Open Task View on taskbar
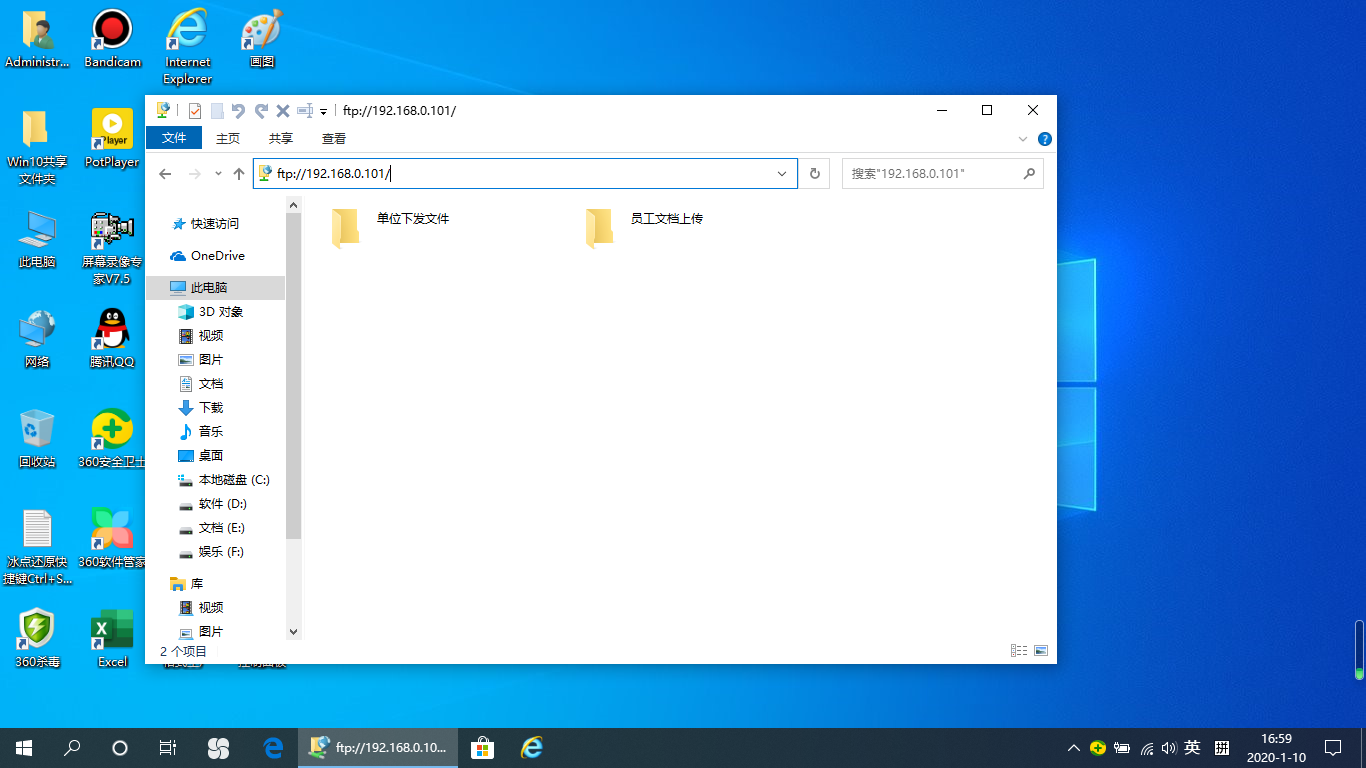This screenshot has height=768, width=1366. pyautogui.click(x=168, y=748)
